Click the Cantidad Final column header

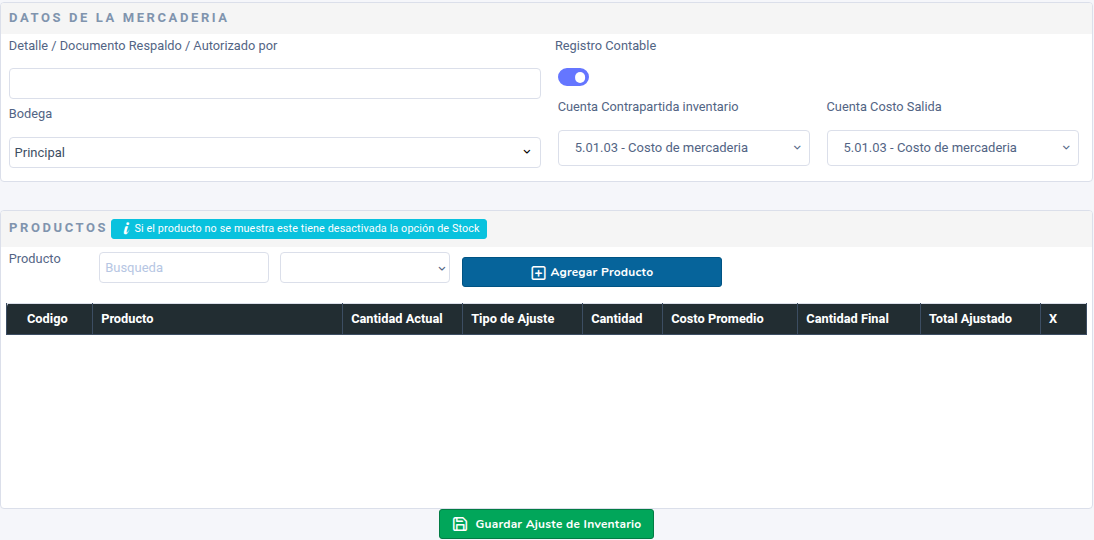(859, 319)
